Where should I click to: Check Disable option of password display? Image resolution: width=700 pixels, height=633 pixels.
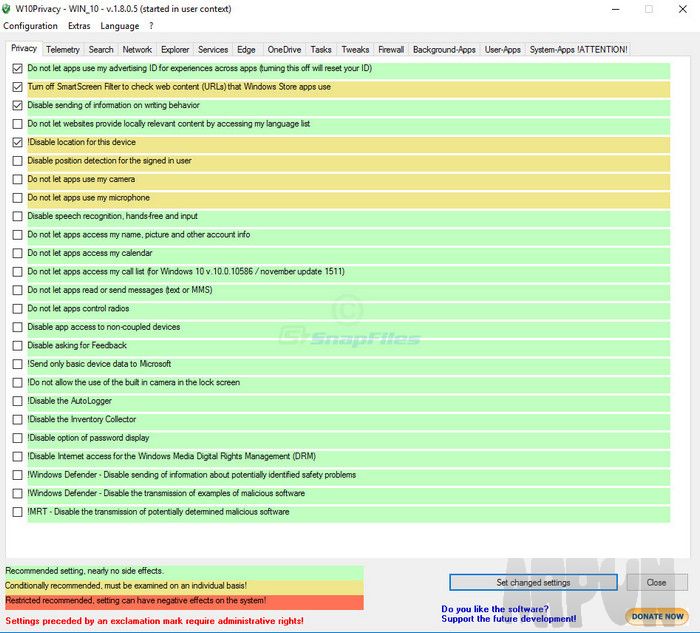[x=17, y=438]
